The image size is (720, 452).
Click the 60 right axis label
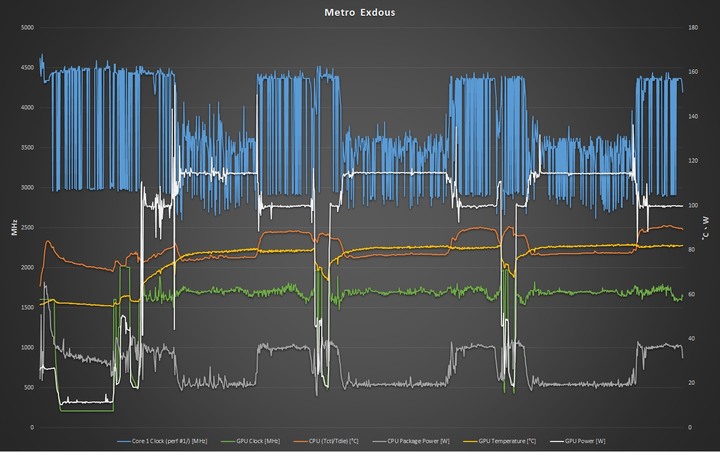pos(692,294)
